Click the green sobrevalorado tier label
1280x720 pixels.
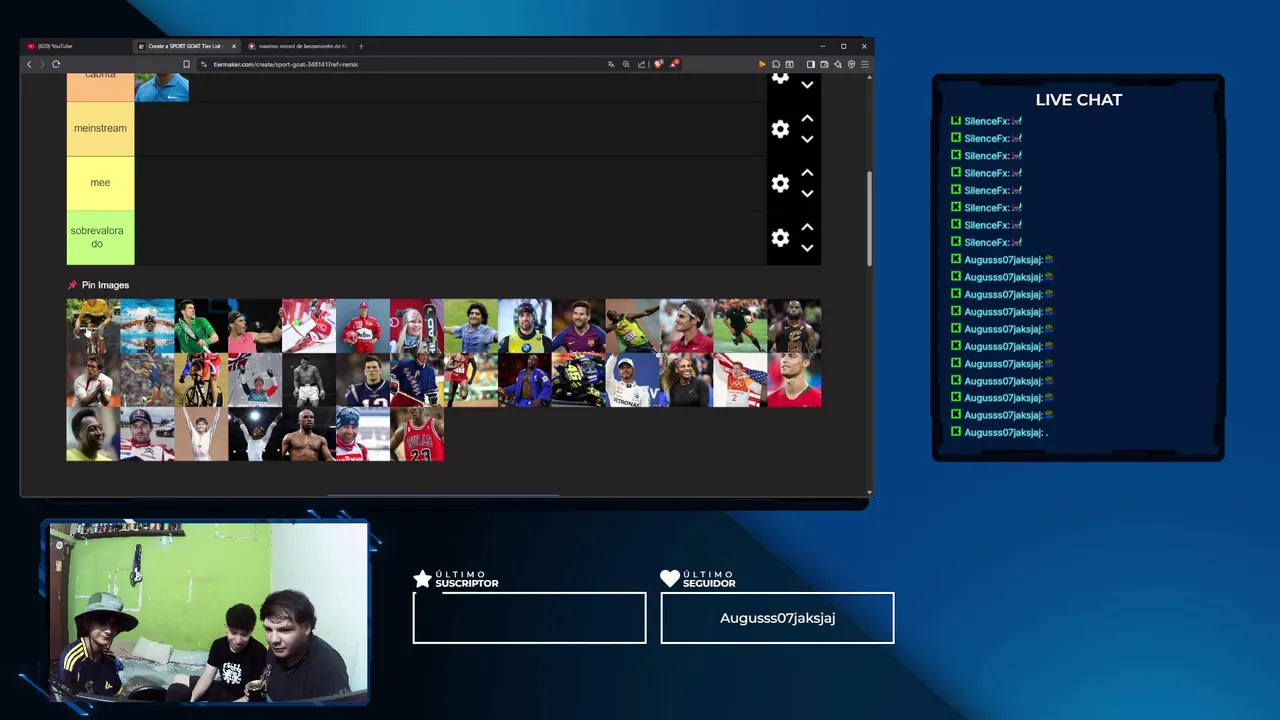point(100,238)
